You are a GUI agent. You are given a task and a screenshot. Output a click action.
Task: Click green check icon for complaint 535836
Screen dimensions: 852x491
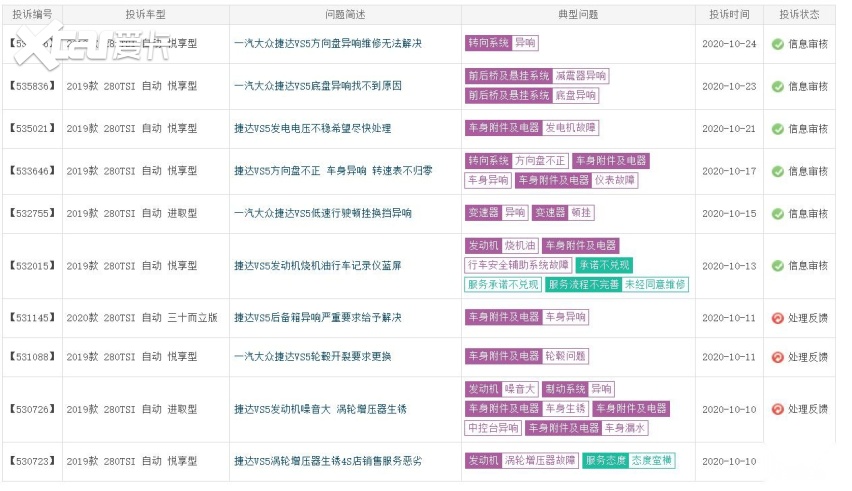tap(777, 86)
